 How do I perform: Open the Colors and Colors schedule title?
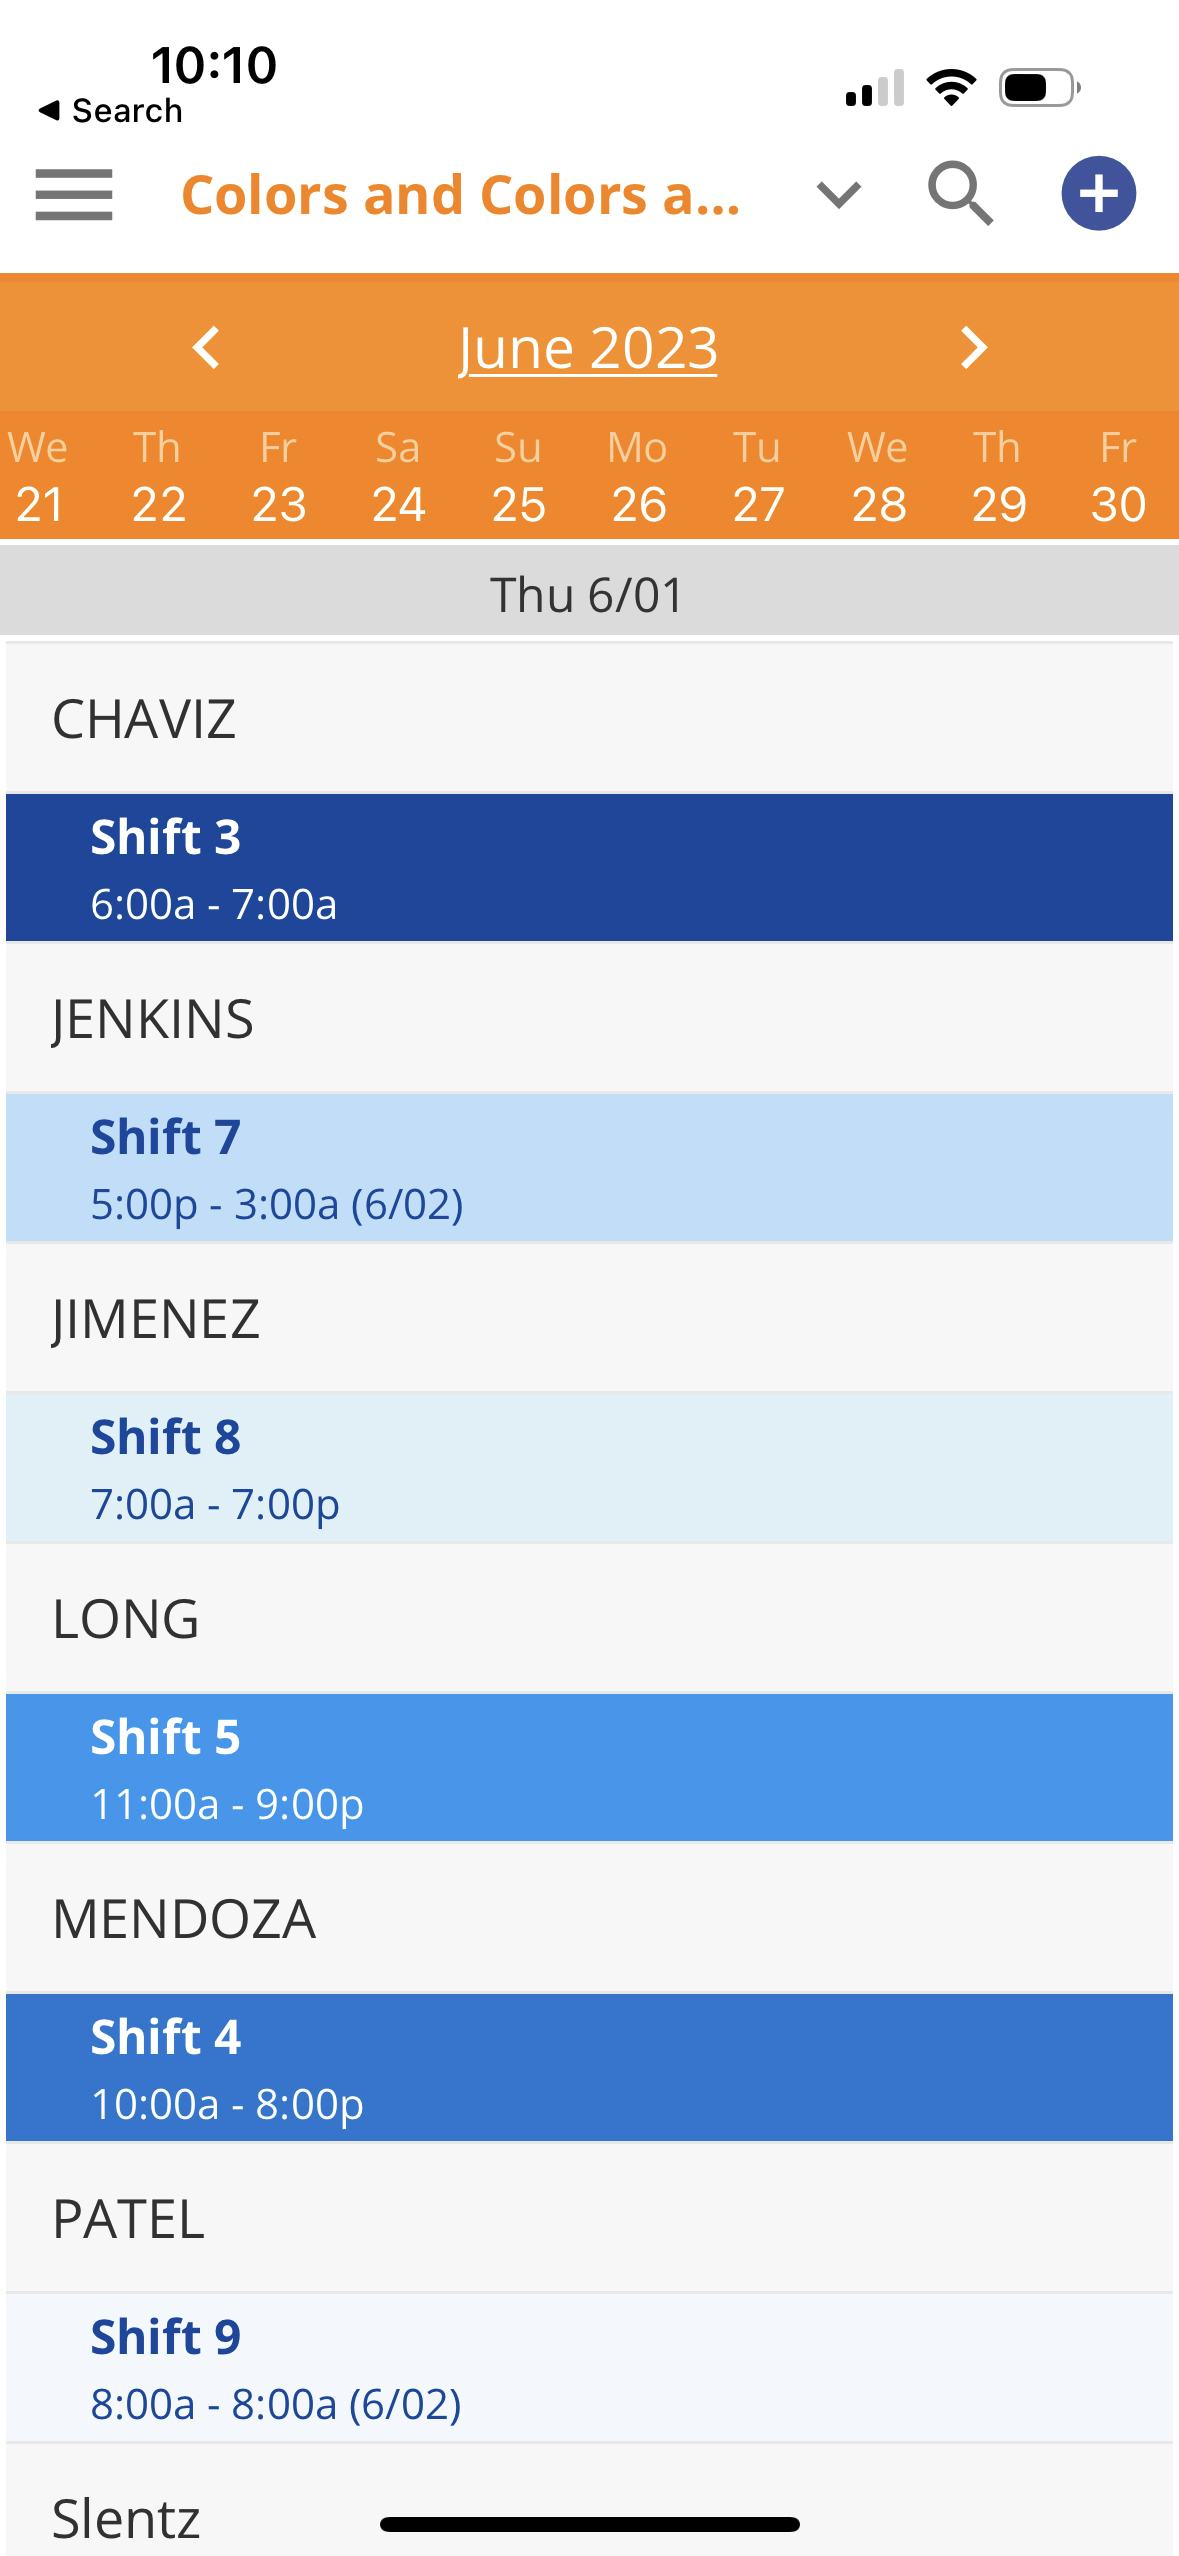pos(461,194)
